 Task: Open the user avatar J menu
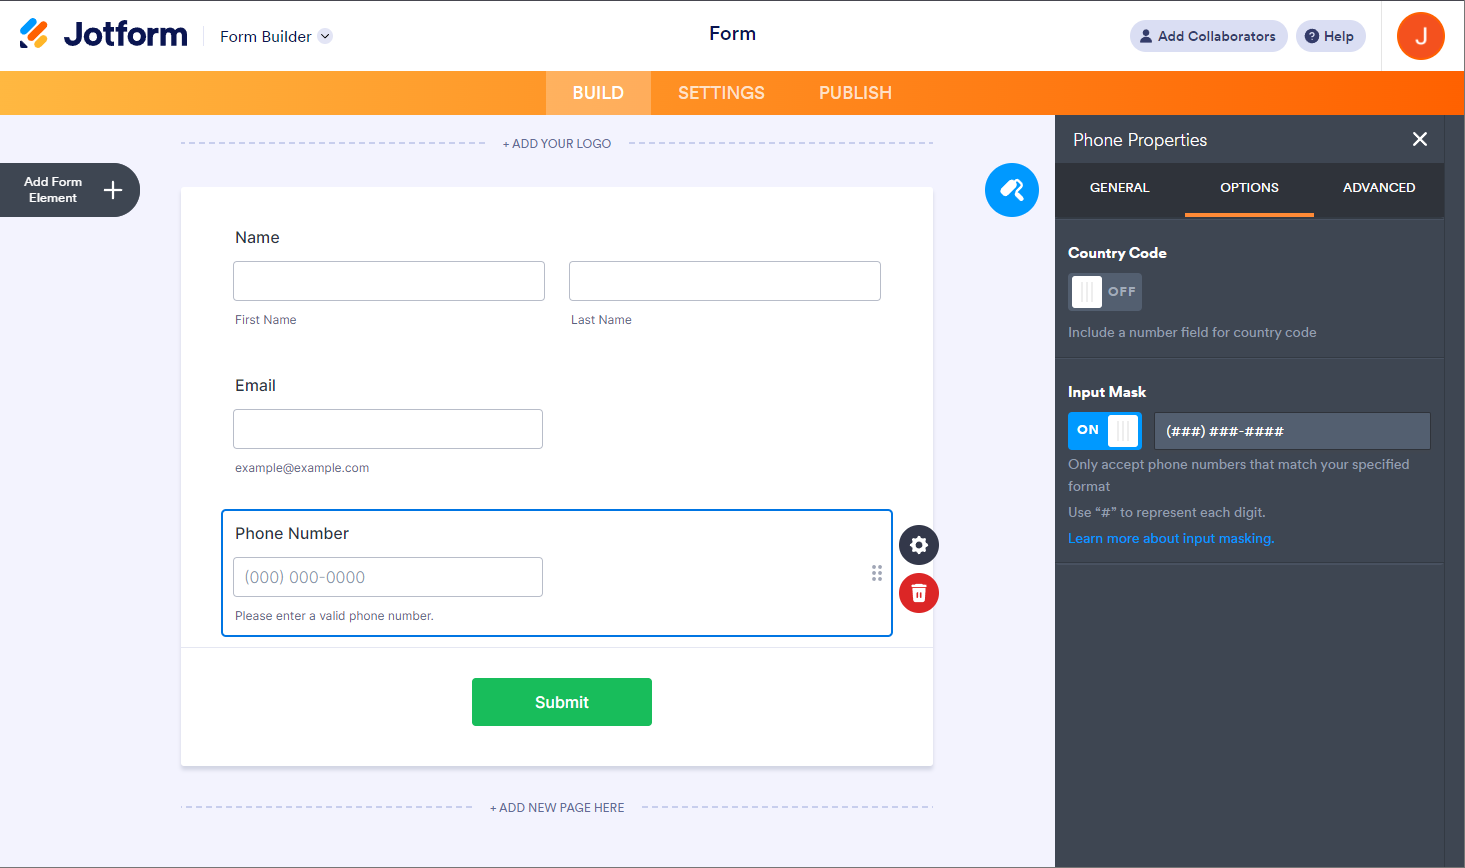pyautogui.click(x=1420, y=36)
